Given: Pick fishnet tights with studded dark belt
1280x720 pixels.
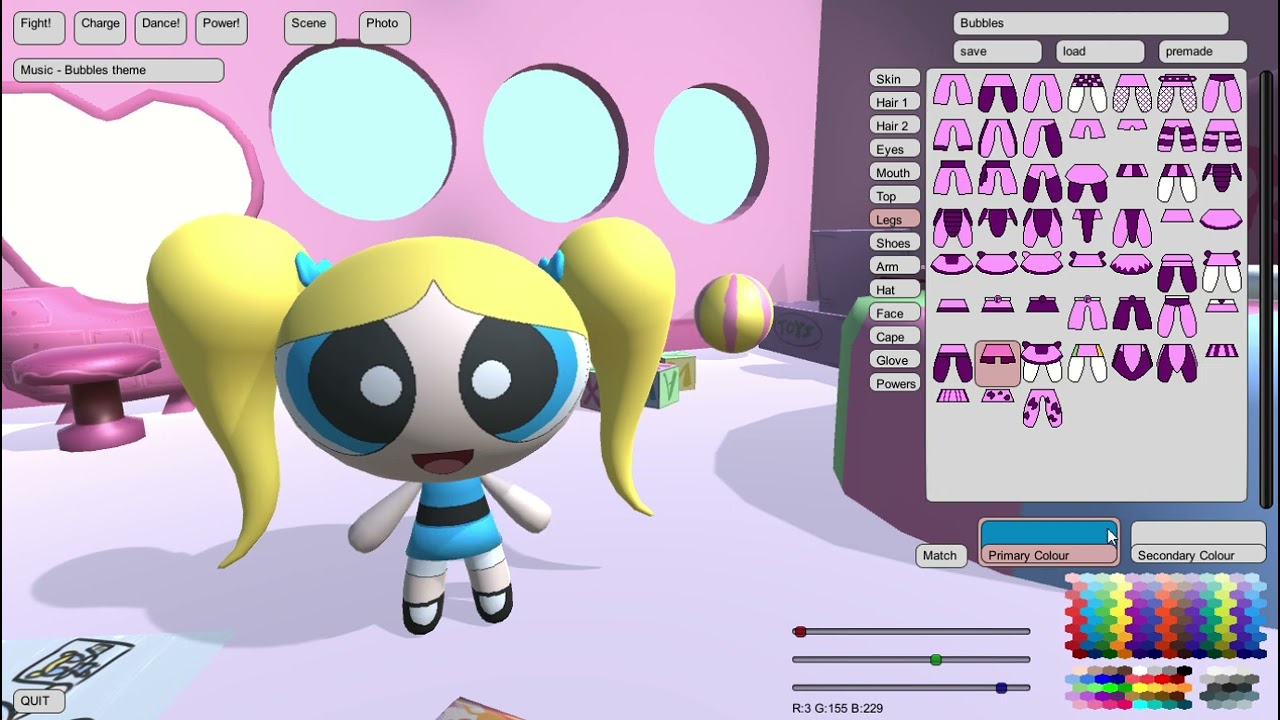Looking at the screenshot, I should pos(1176,92).
